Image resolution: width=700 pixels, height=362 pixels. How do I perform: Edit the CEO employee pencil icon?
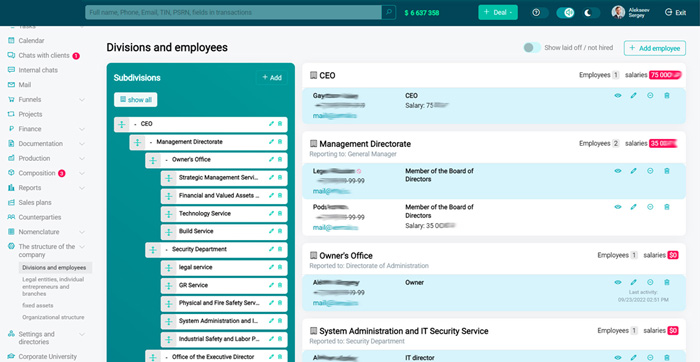click(633, 96)
